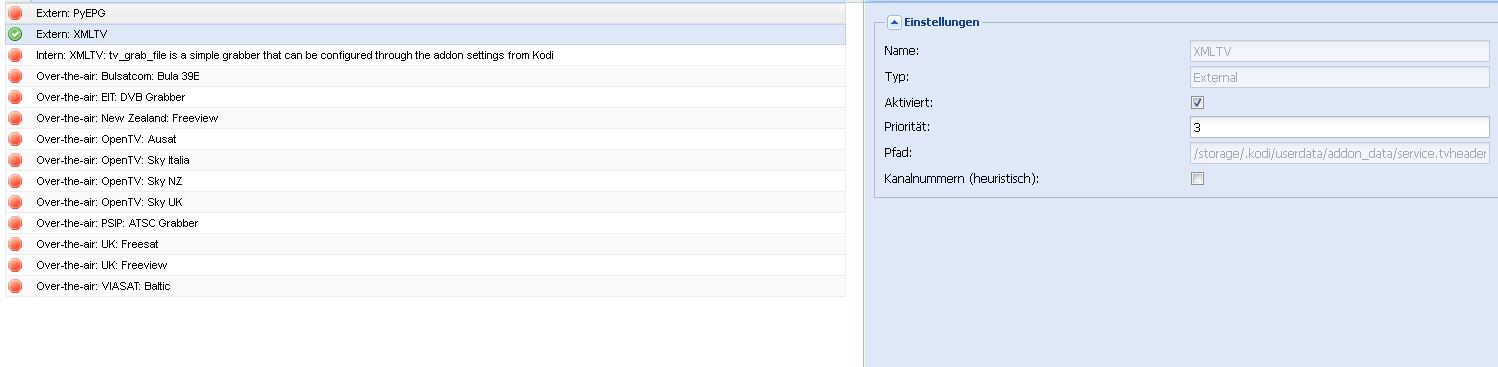Image resolution: width=1498 pixels, height=367 pixels.
Task: Enable Kanalnummern (heuristisch) checkbox
Action: tap(1197, 179)
